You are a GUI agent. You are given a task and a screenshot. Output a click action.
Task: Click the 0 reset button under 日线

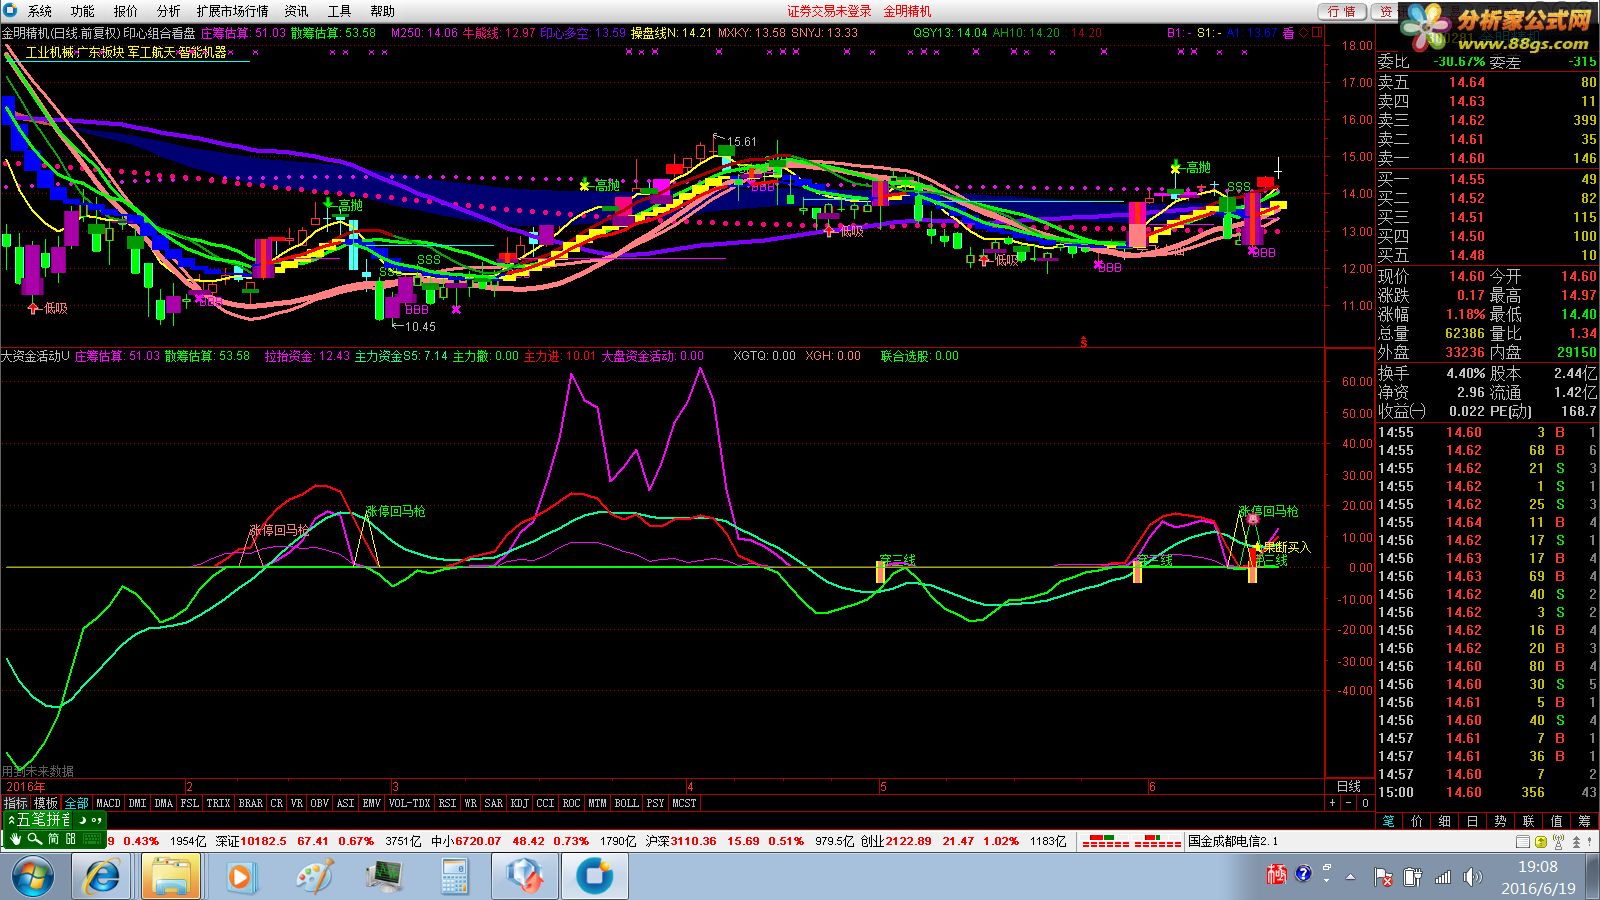1365,803
